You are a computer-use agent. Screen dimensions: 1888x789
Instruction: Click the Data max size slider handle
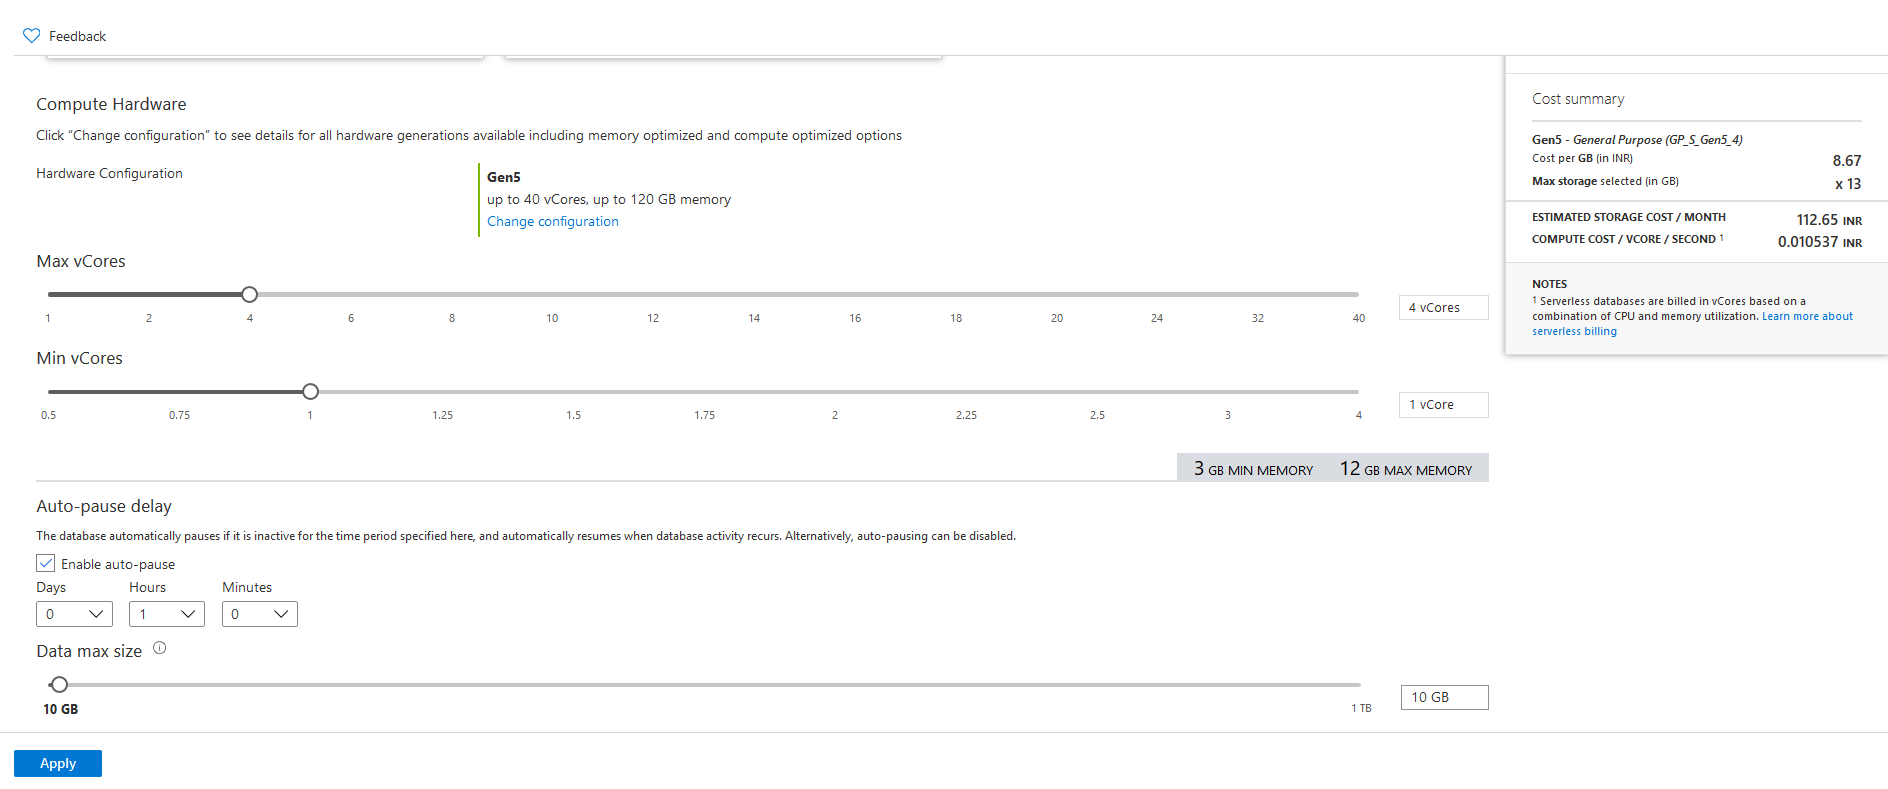click(60, 684)
